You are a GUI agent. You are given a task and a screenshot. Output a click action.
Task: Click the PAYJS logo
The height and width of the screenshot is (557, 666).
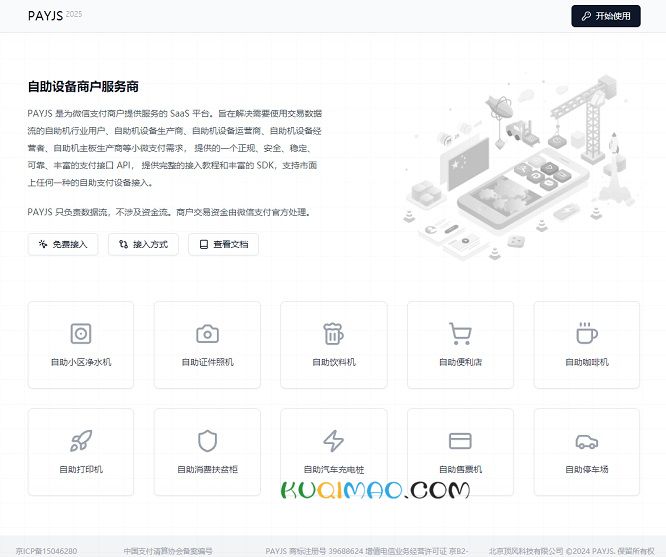coord(45,16)
